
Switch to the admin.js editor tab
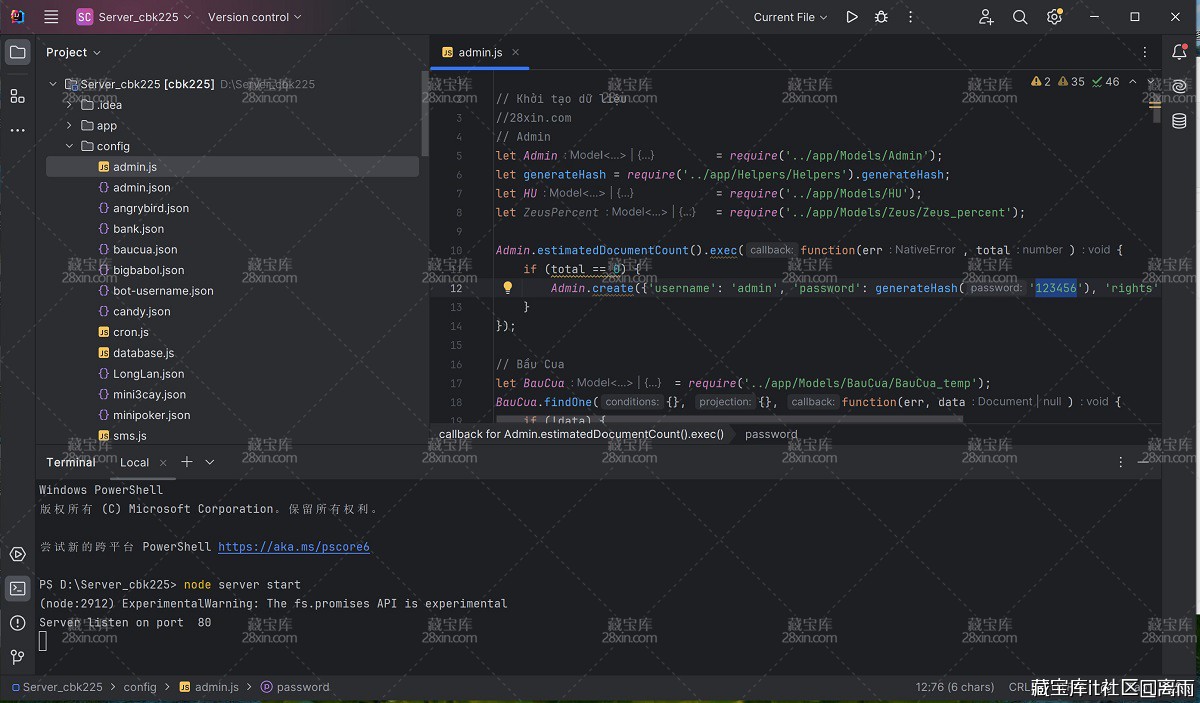[480, 52]
